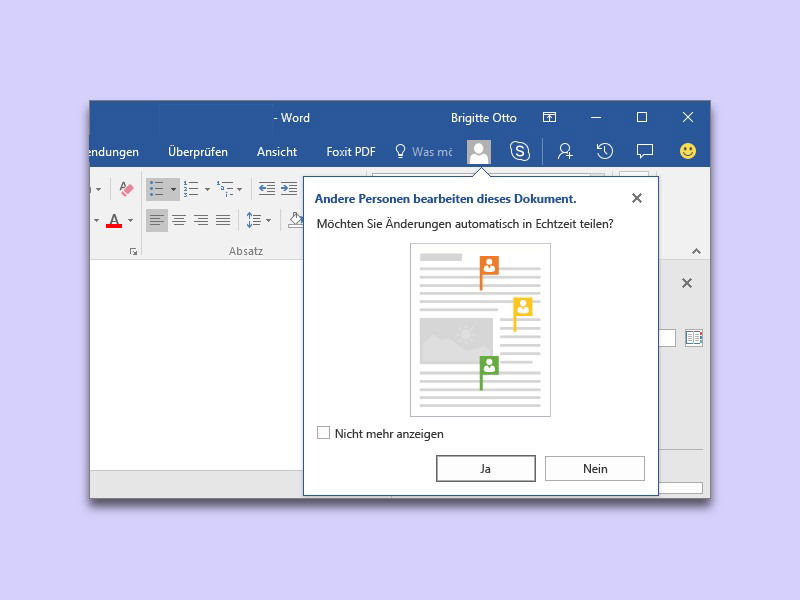Apply the red font color swatch

113,221
